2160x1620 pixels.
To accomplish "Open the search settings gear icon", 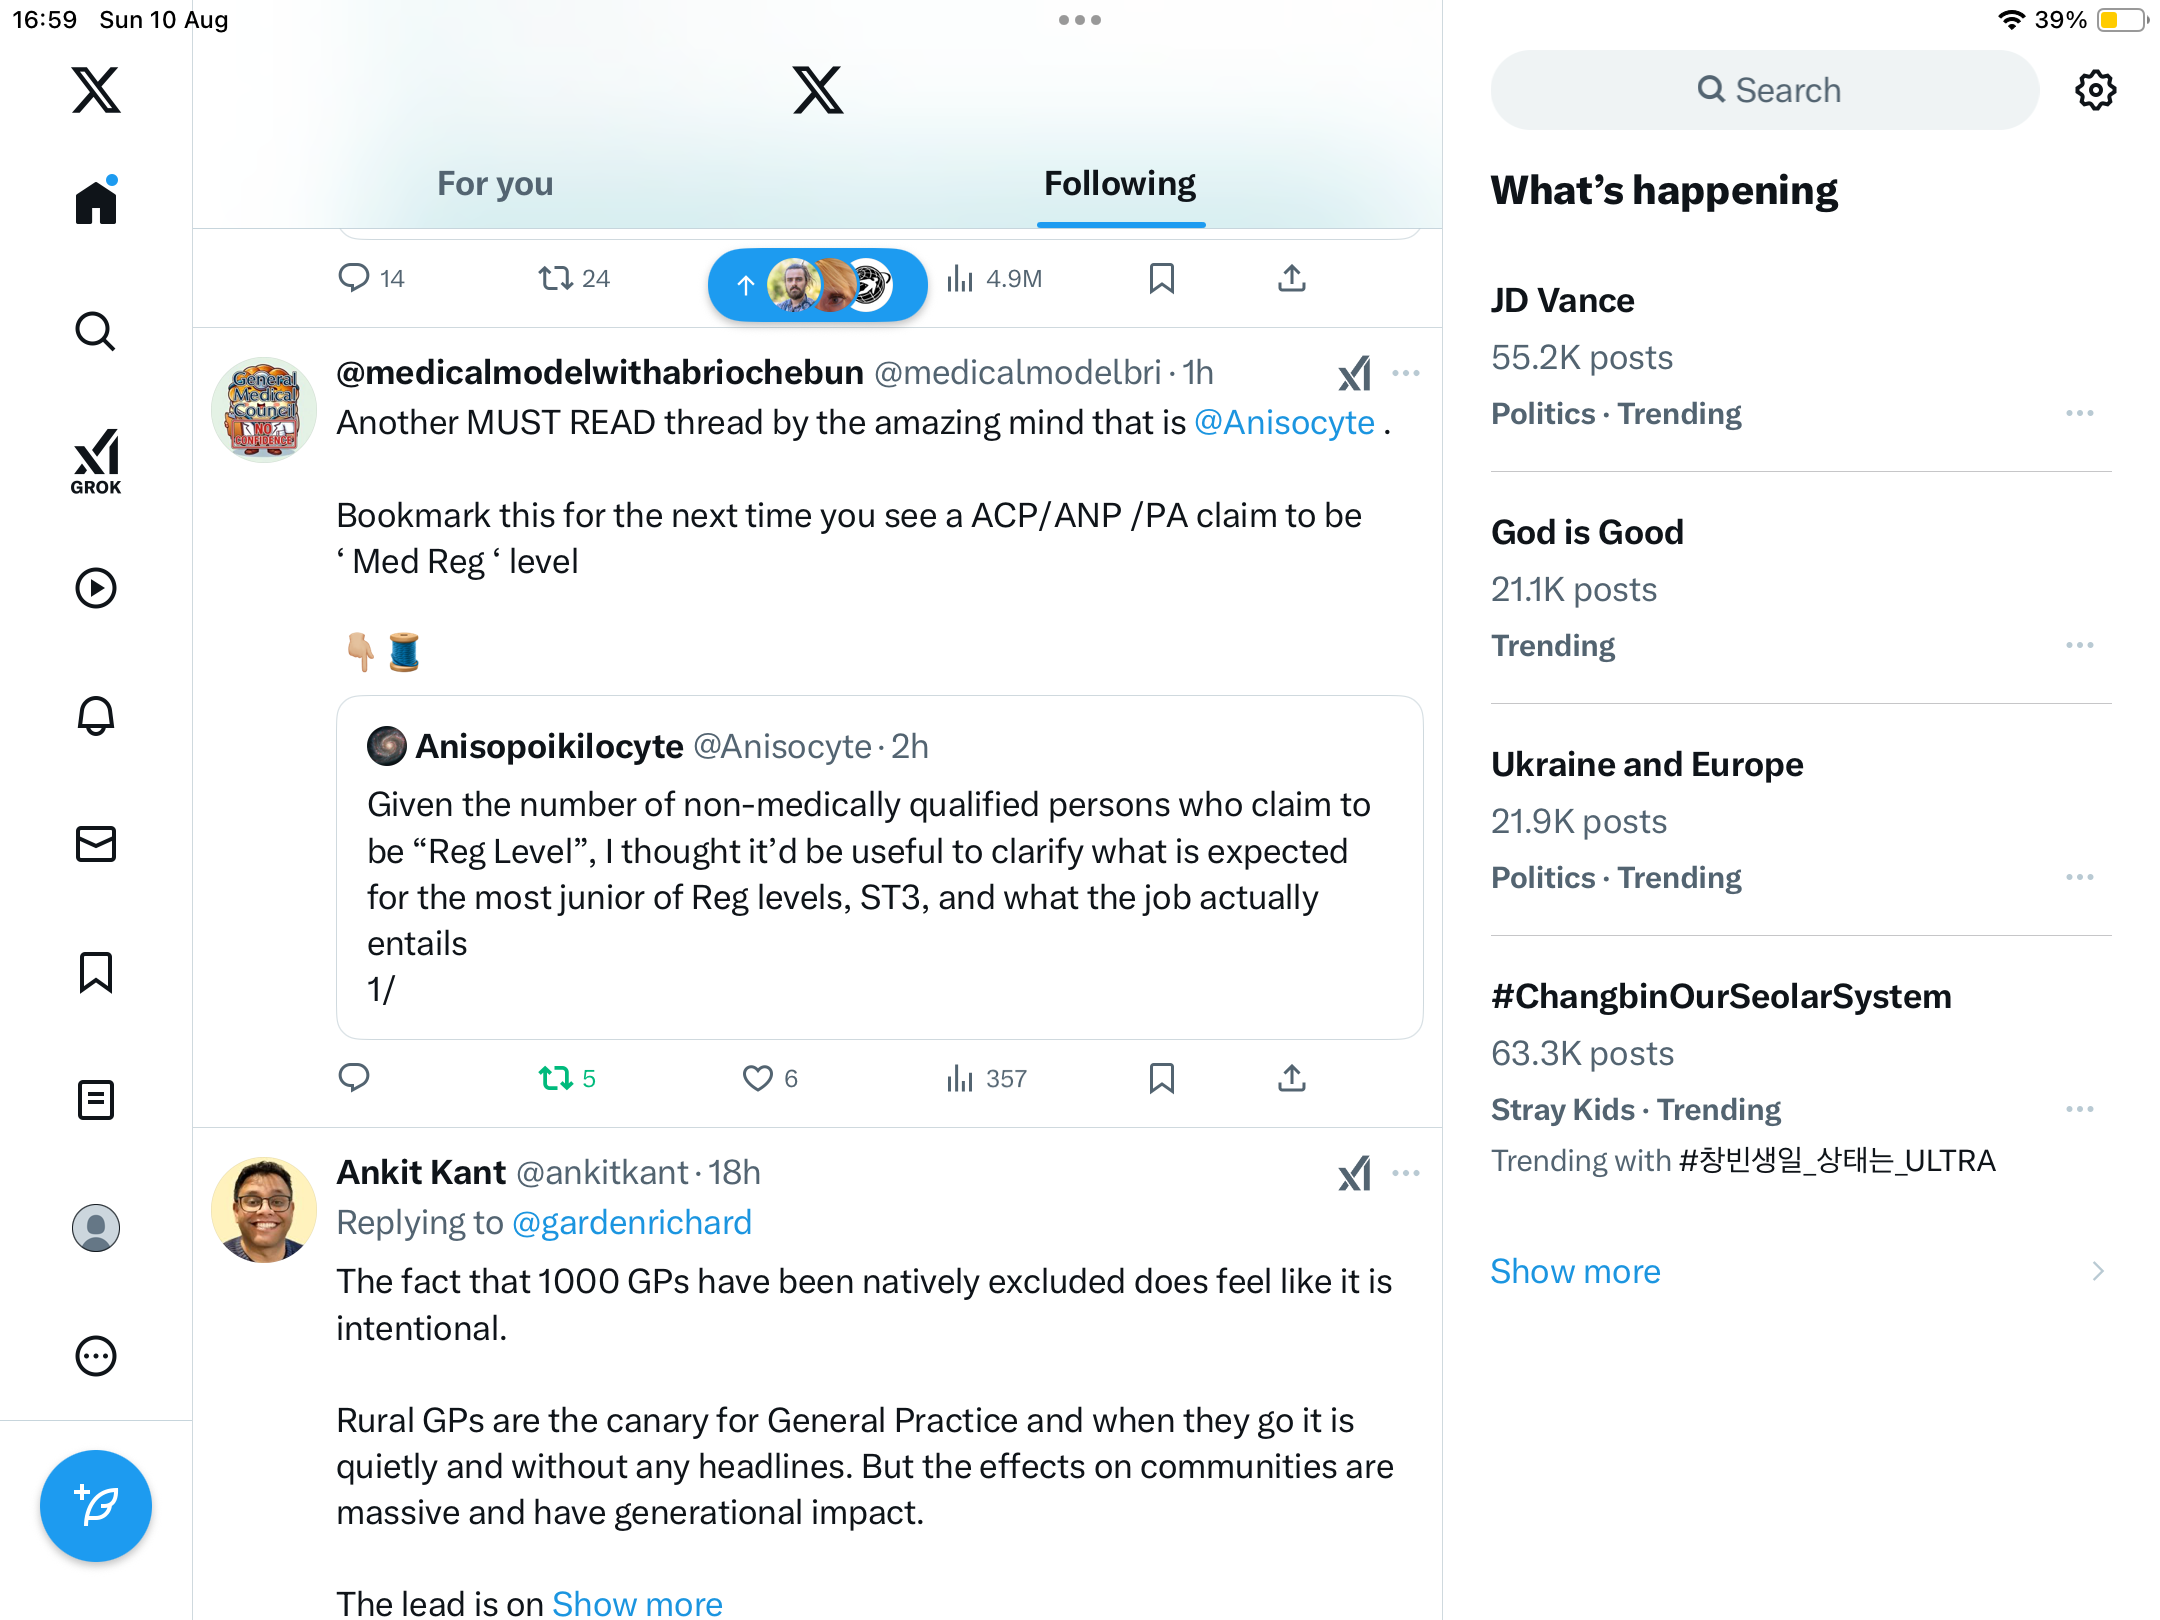I will [2095, 90].
